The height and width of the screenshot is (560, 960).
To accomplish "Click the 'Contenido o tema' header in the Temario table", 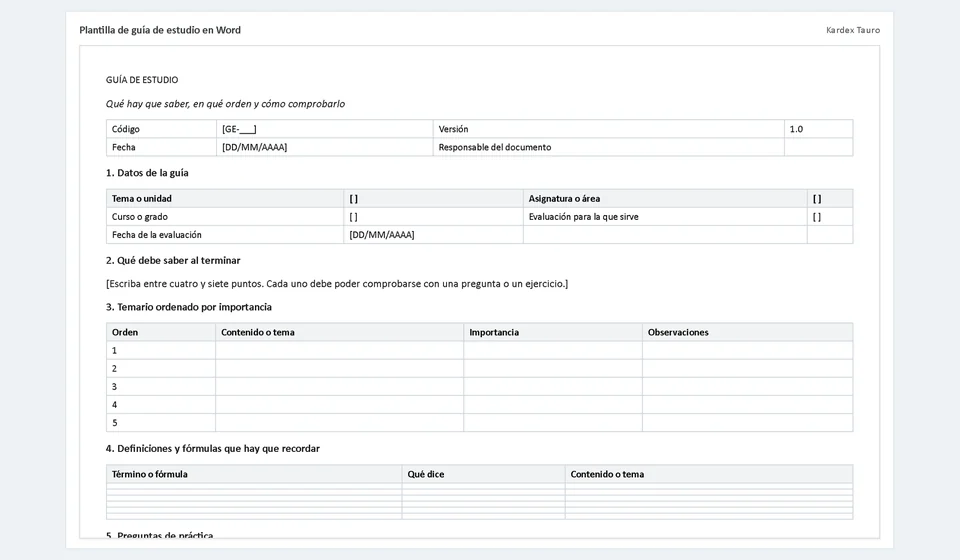I will pyautogui.click(x=339, y=332).
